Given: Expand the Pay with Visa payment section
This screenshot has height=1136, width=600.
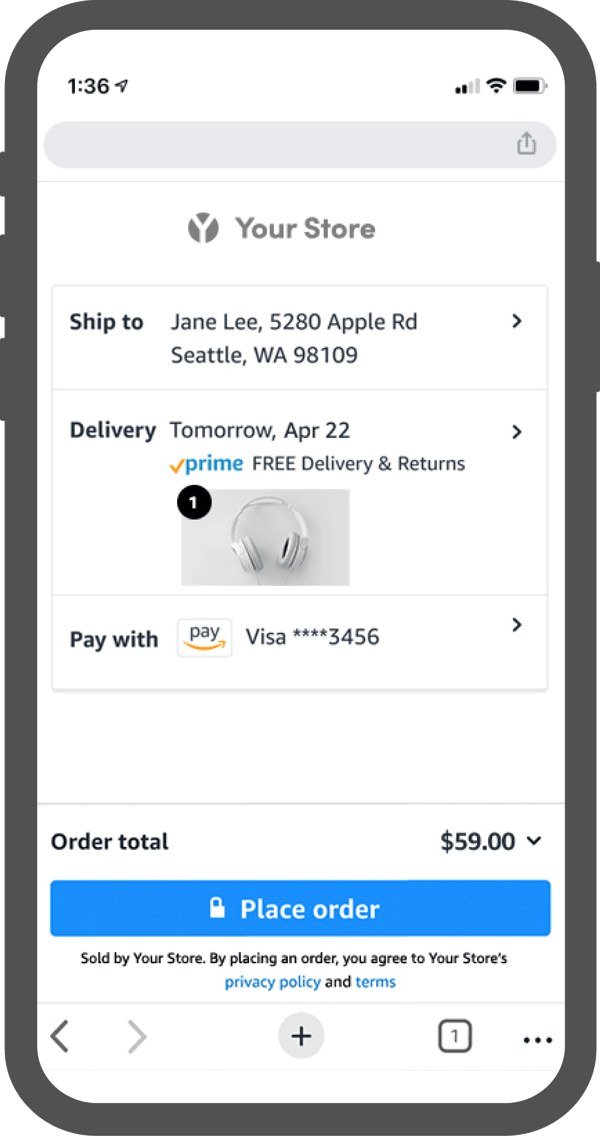Looking at the screenshot, I should 517,625.
